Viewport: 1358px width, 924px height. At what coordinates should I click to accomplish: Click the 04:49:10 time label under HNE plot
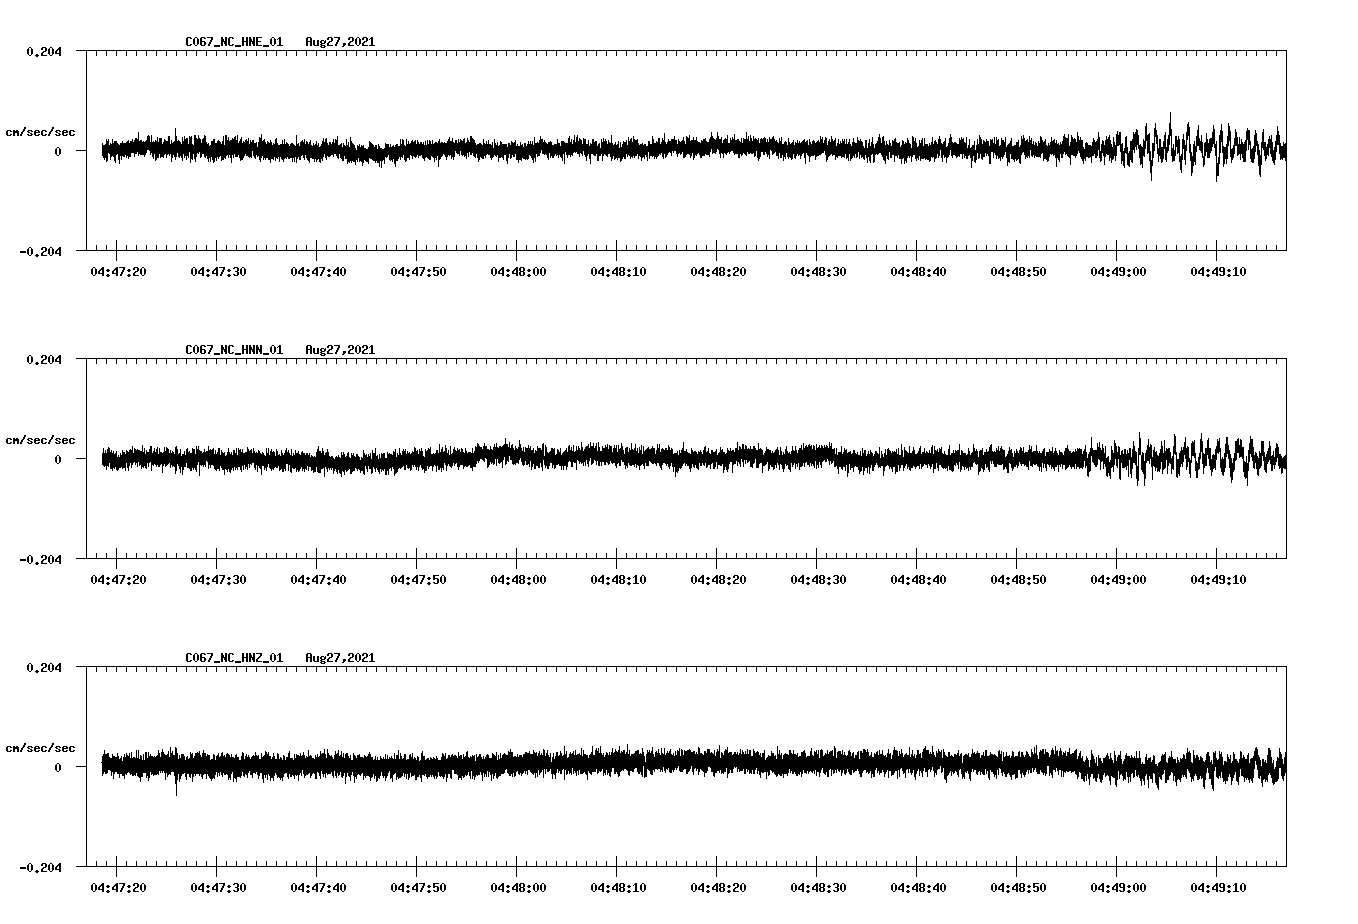tap(1218, 271)
